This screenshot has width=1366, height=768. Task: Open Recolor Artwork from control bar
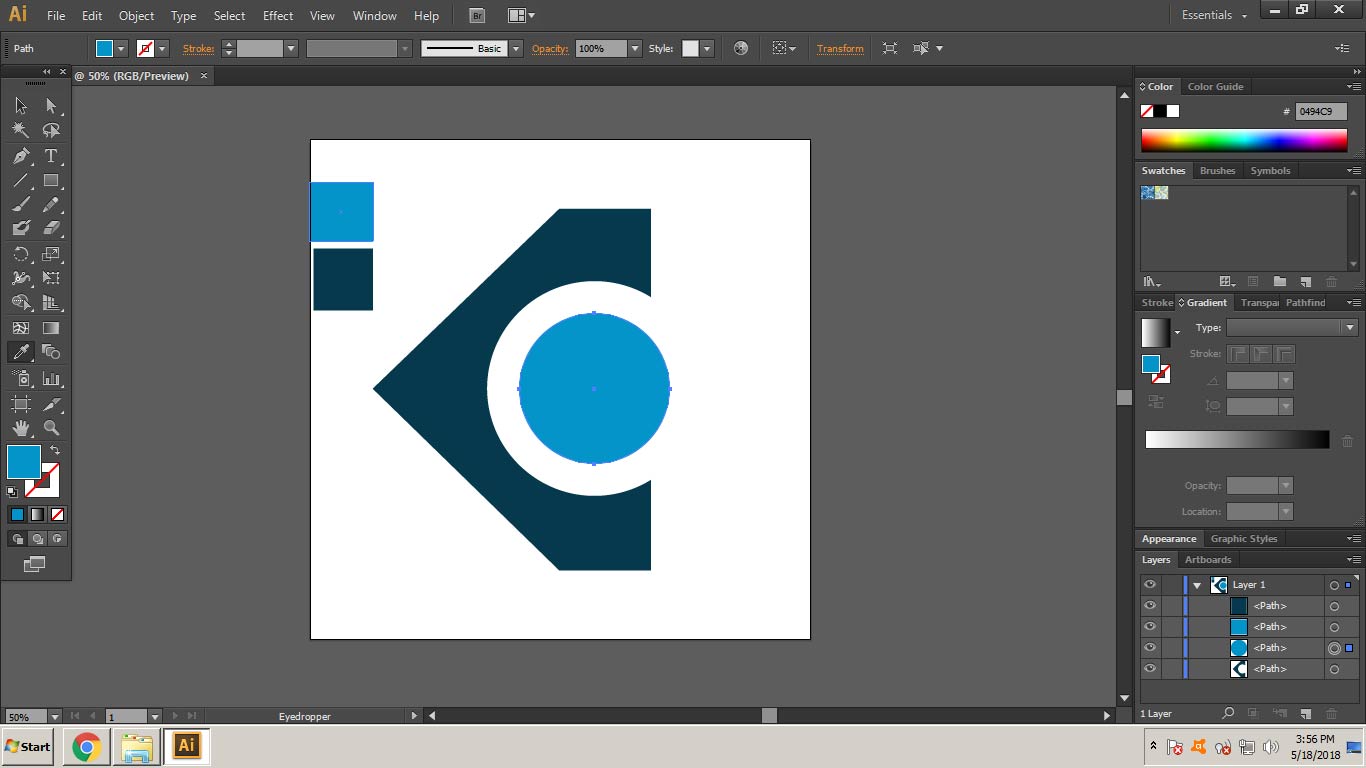[741, 48]
